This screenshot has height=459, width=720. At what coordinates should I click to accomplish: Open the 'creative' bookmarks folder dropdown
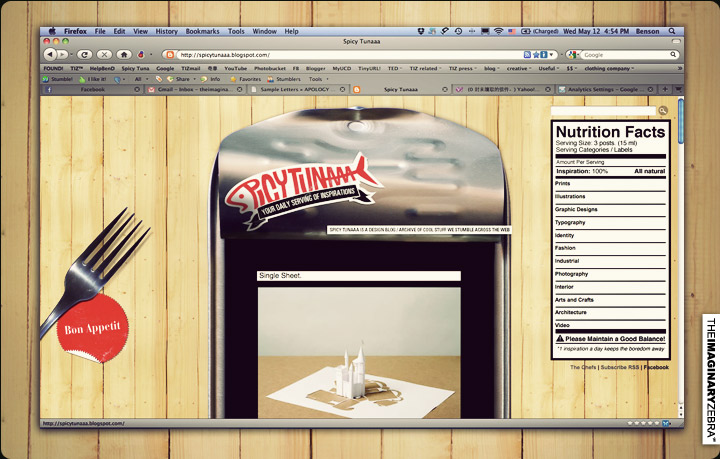[x=521, y=68]
